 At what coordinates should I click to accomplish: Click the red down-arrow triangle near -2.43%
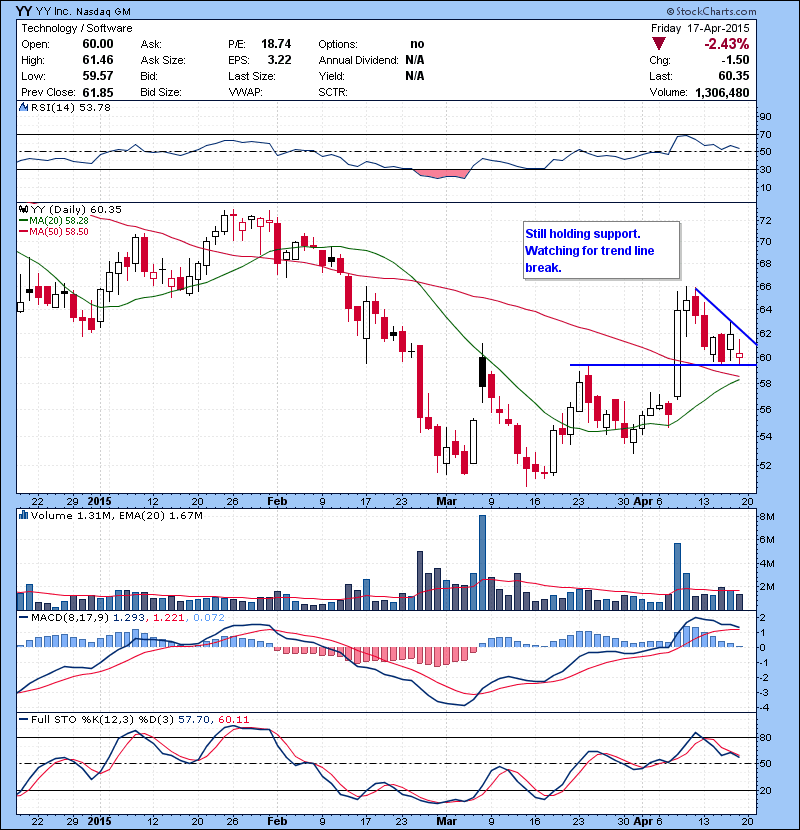pyautogui.click(x=659, y=43)
